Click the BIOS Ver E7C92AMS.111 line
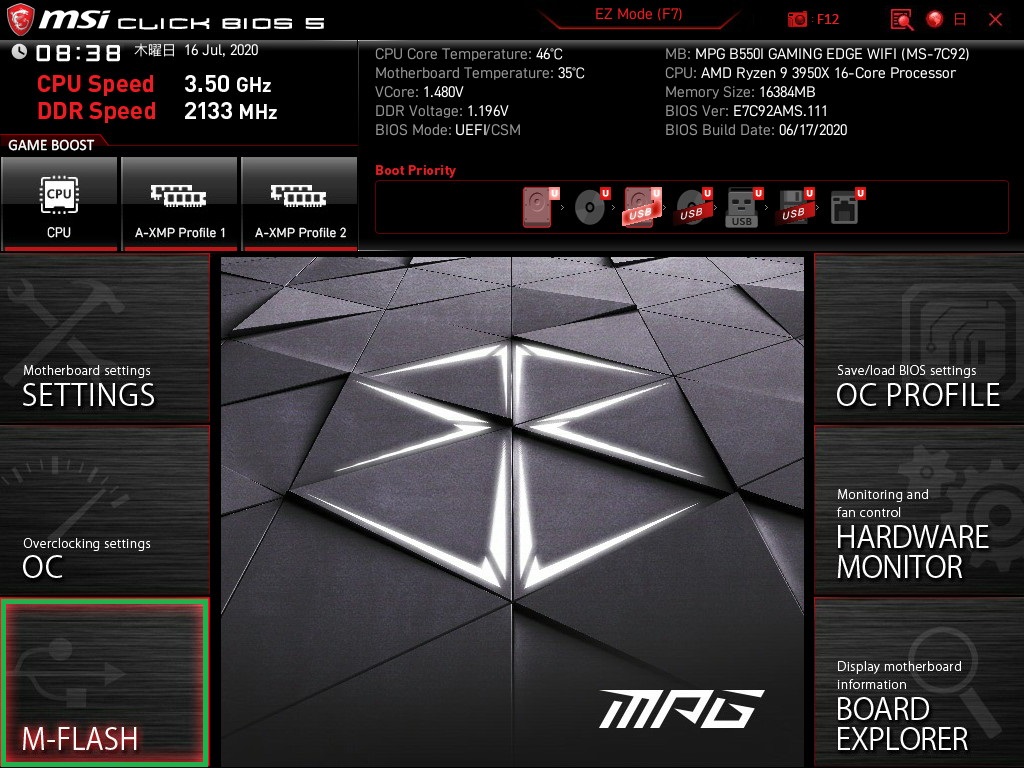The width and height of the screenshot is (1024, 768). tap(746, 111)
